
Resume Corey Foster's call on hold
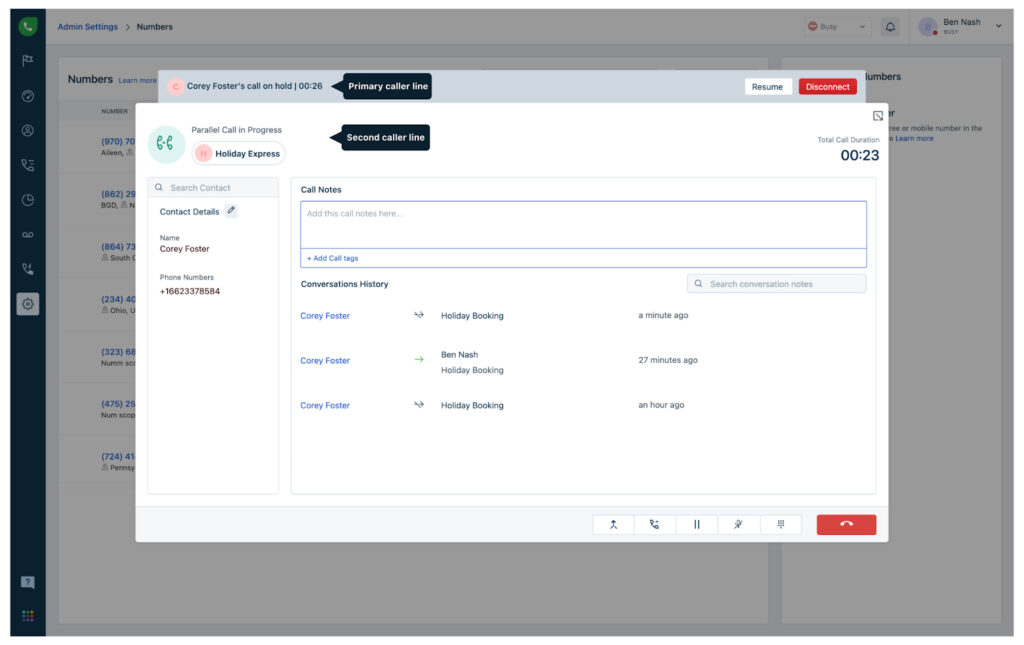pos(767,87)
